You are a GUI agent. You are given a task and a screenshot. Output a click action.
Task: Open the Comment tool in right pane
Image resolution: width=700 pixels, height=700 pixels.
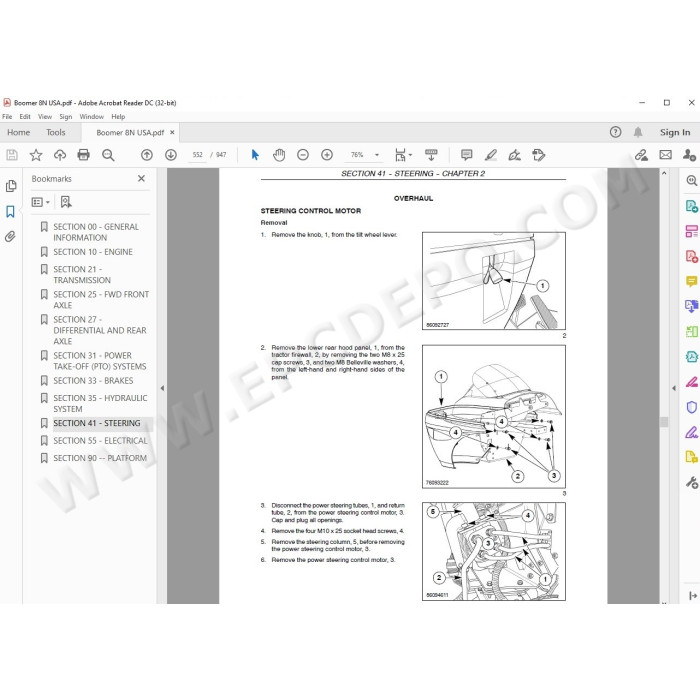click(x=692, y=281)
